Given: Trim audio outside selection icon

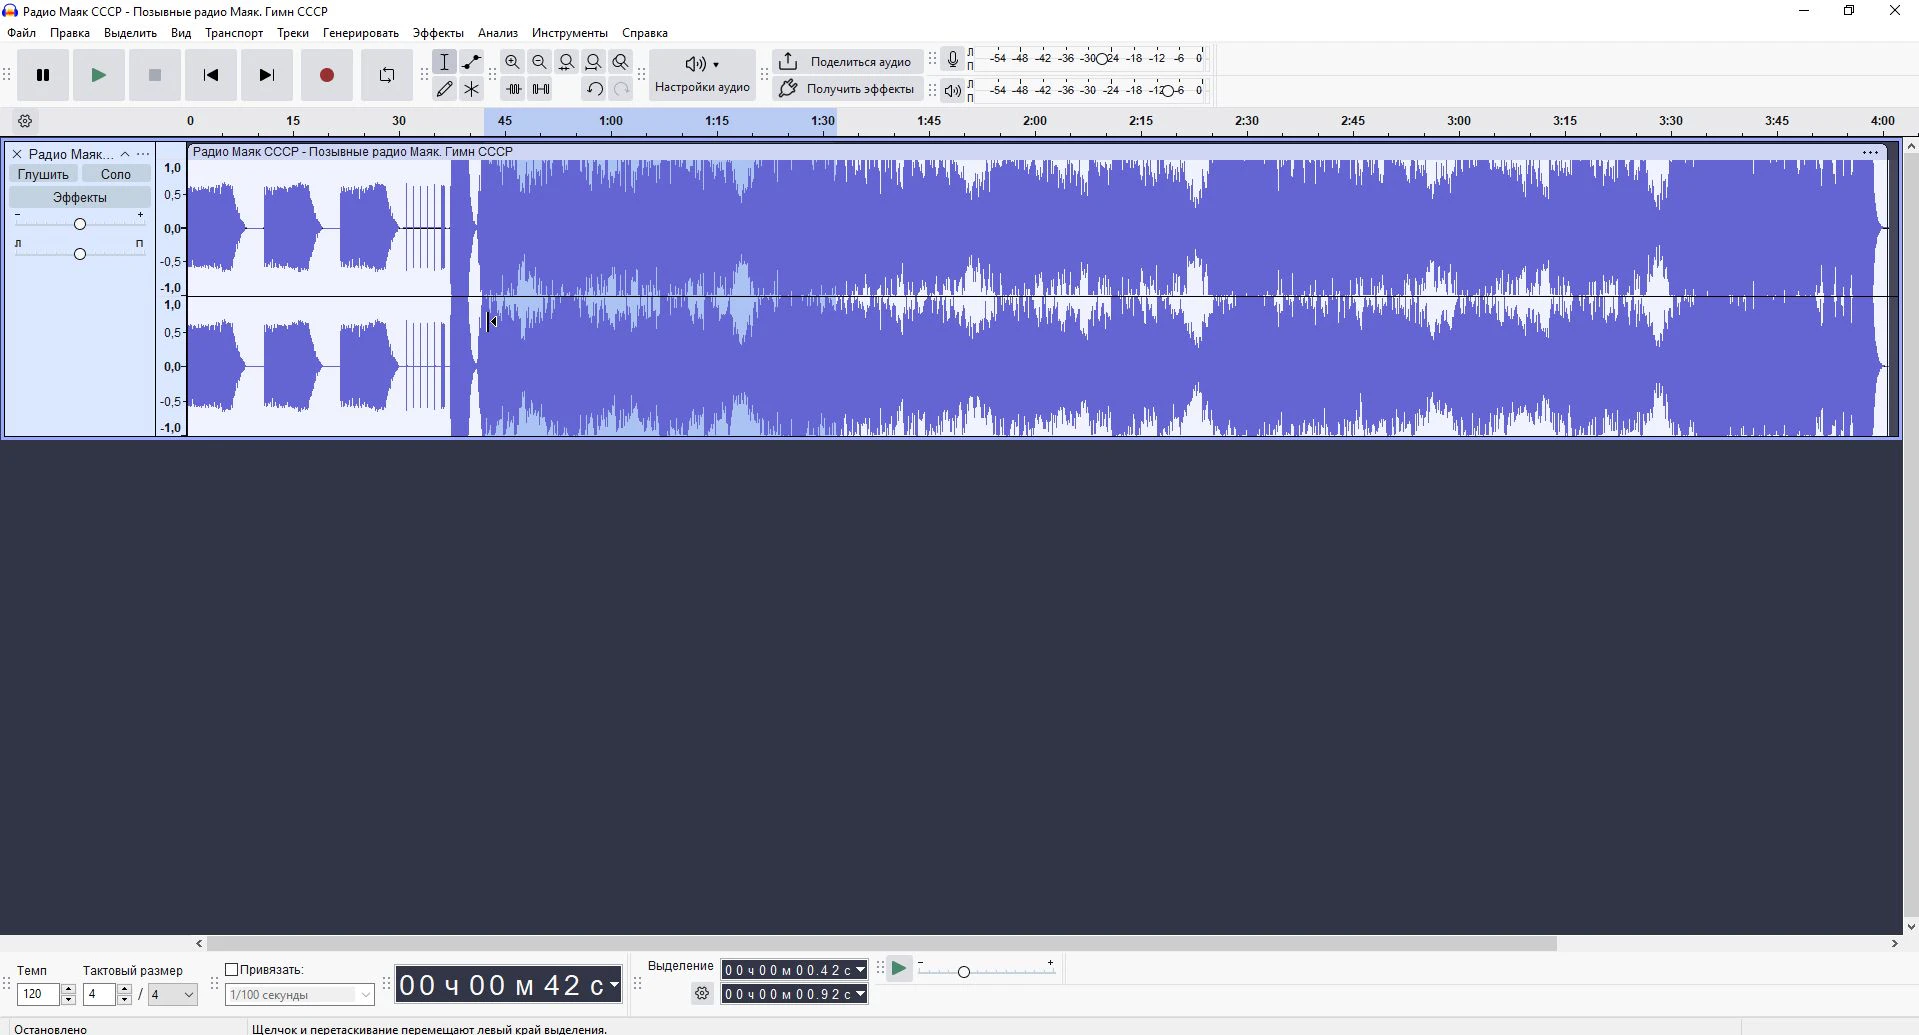Looking at the screenshot, I should click(x=513, y=89).
